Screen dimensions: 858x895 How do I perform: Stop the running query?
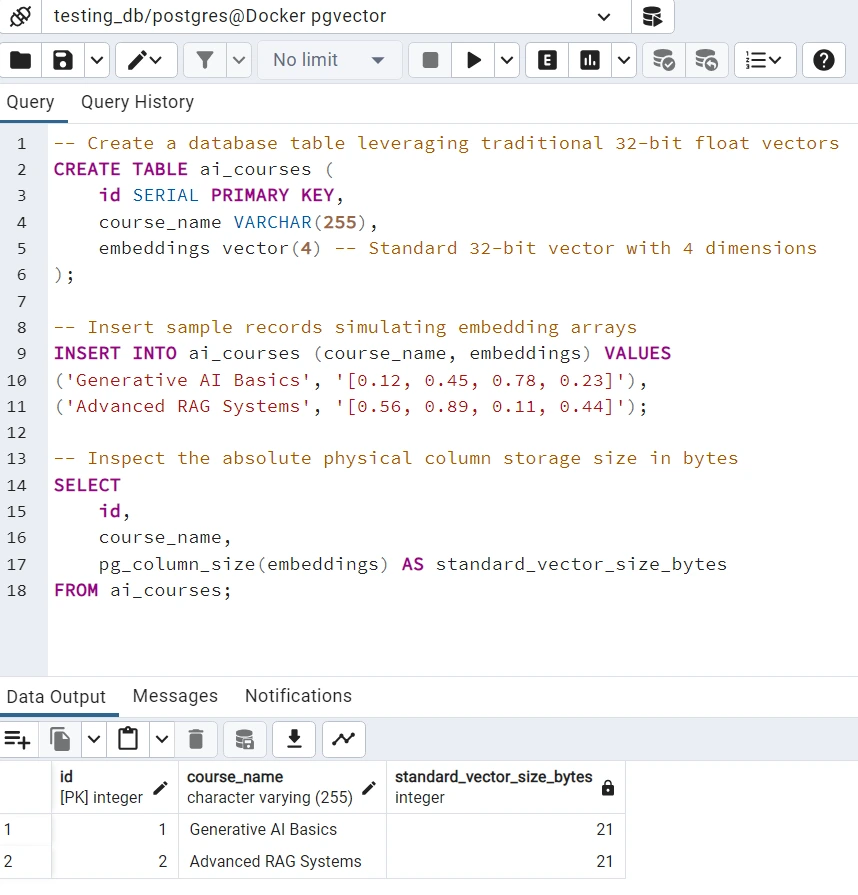coord(430,60)
